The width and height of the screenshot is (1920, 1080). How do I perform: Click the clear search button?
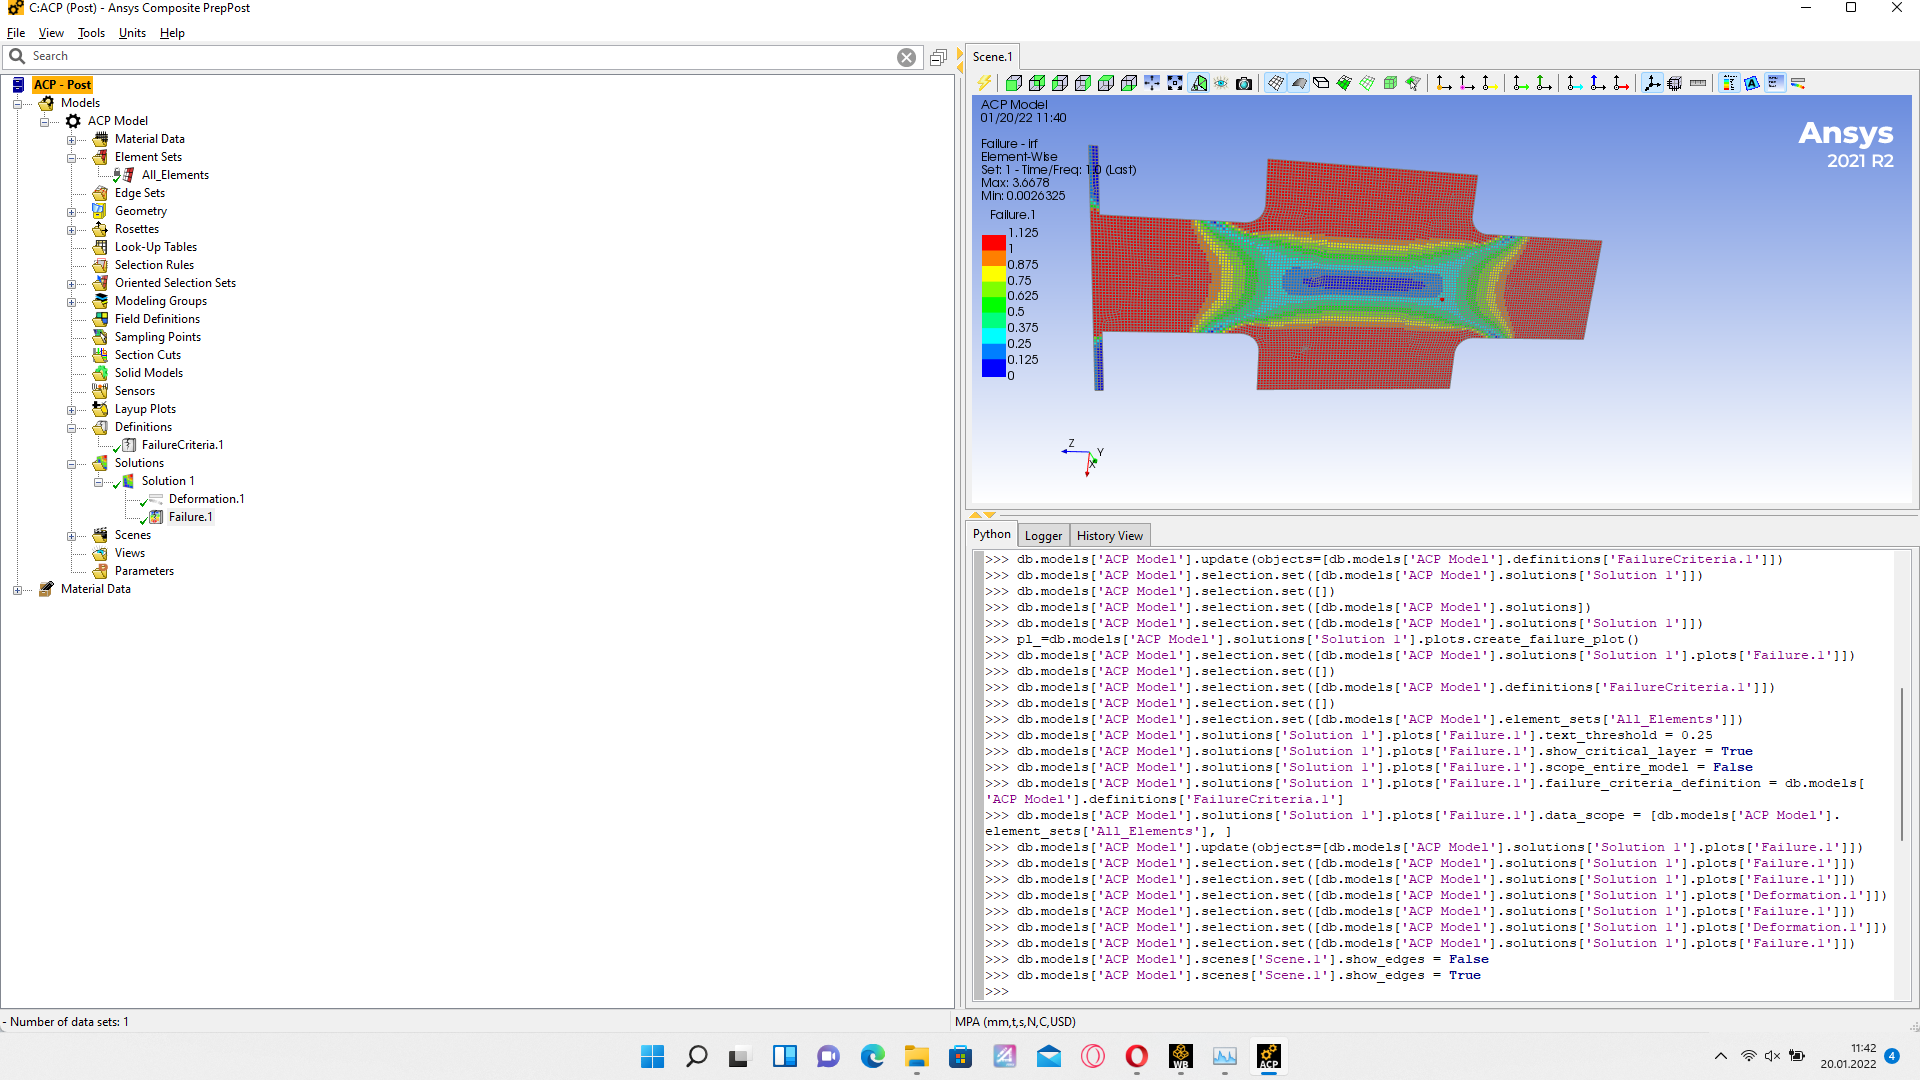[x=906, y=57]
